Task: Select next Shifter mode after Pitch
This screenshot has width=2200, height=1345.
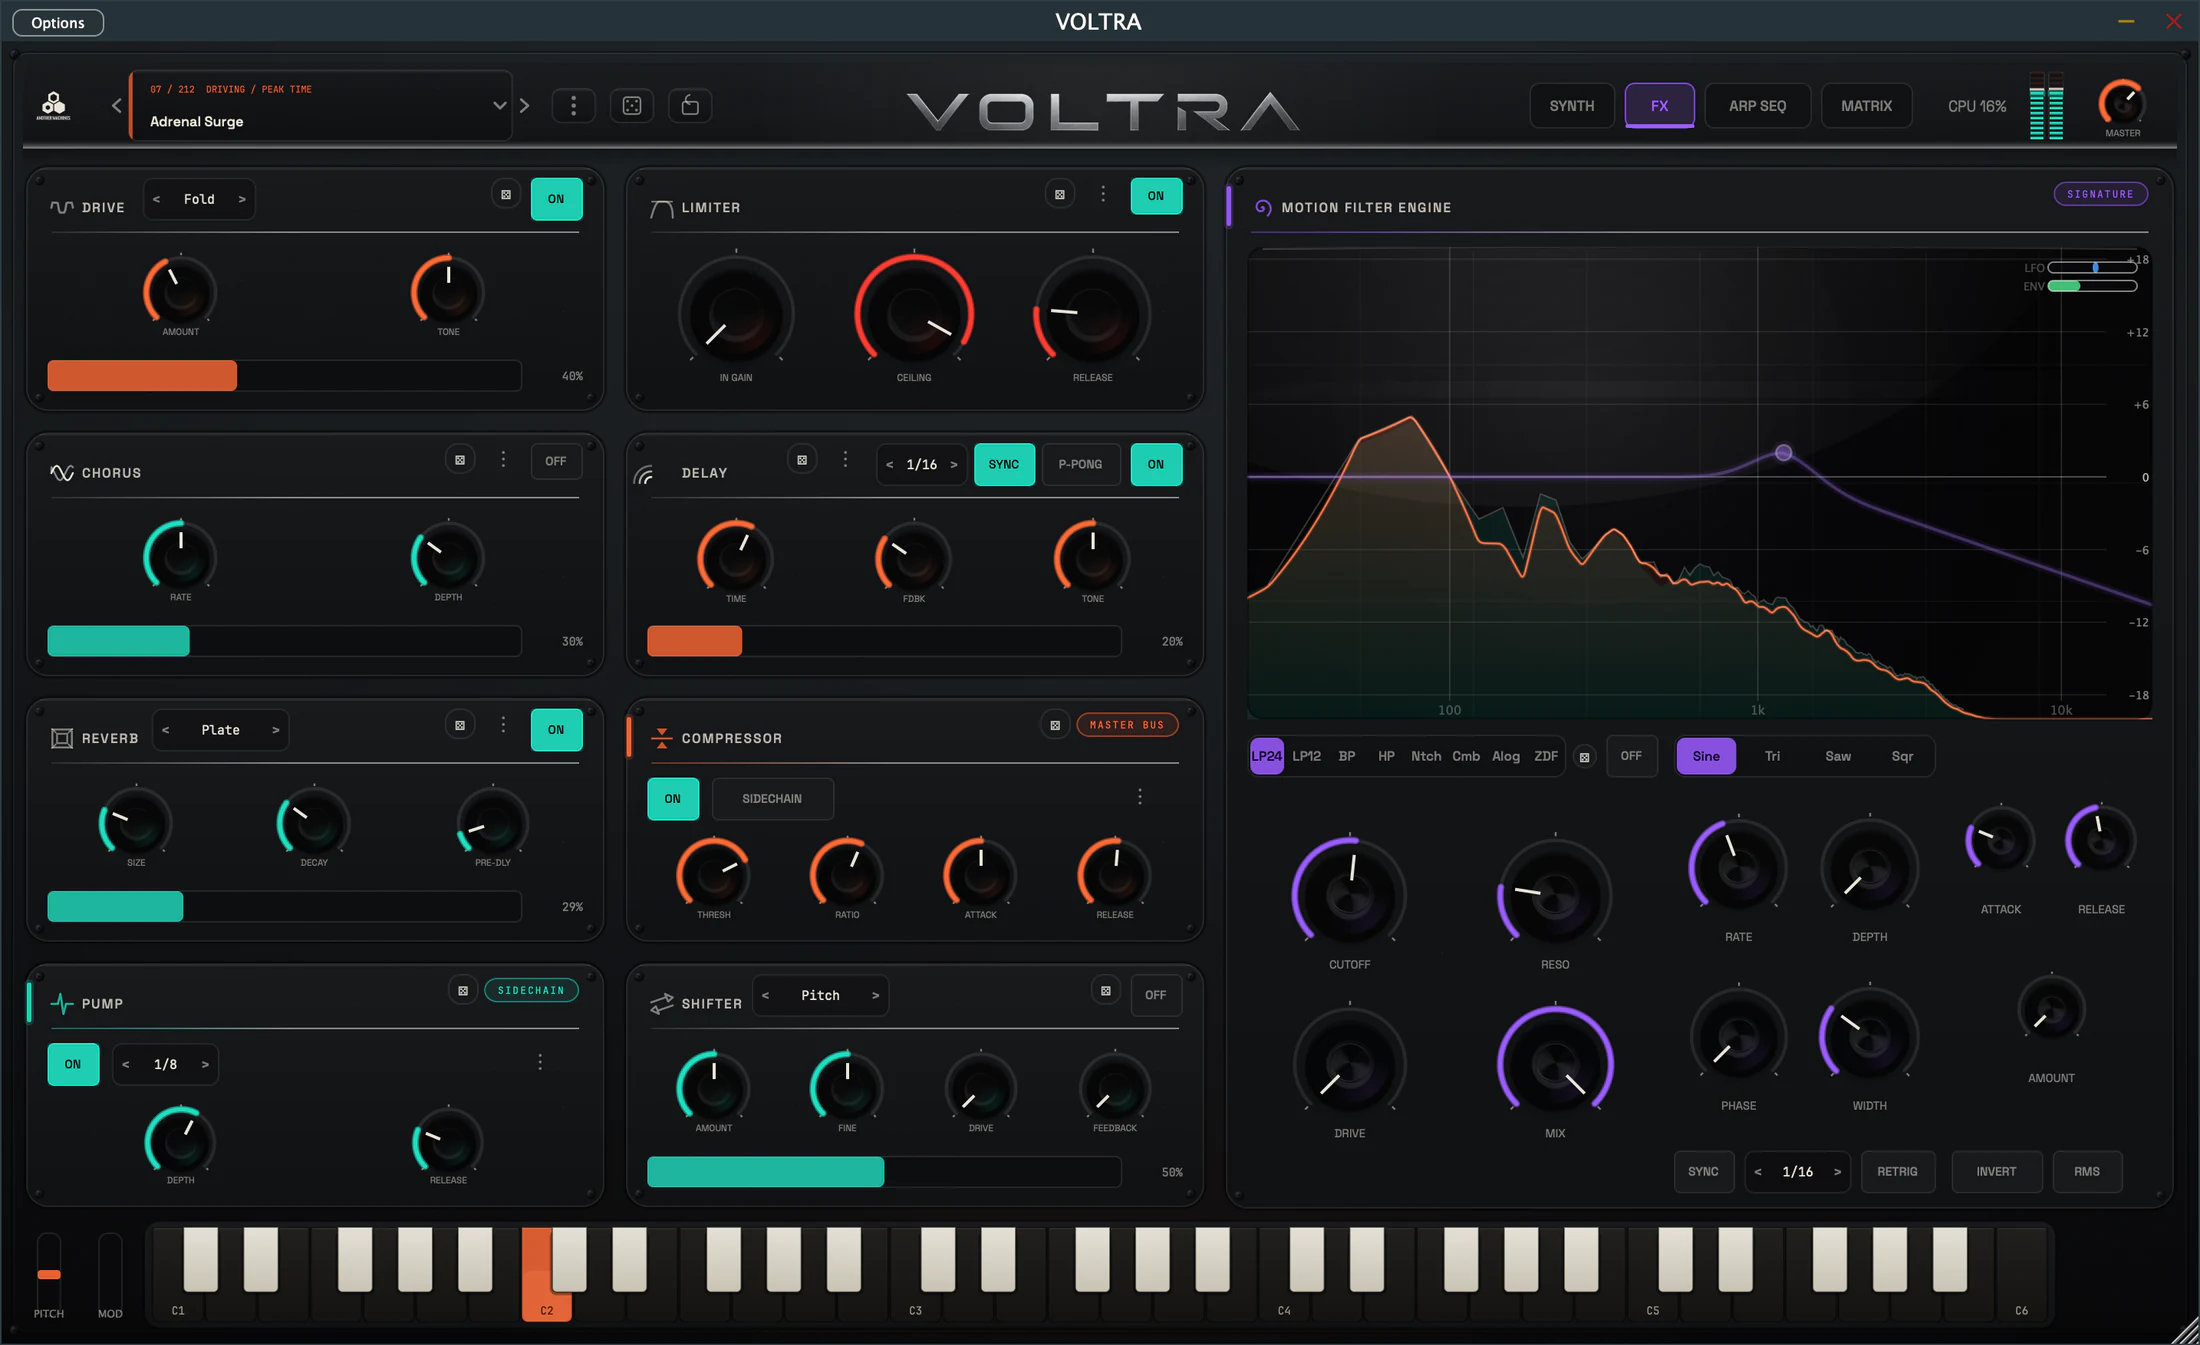Action: coord(875,995)
